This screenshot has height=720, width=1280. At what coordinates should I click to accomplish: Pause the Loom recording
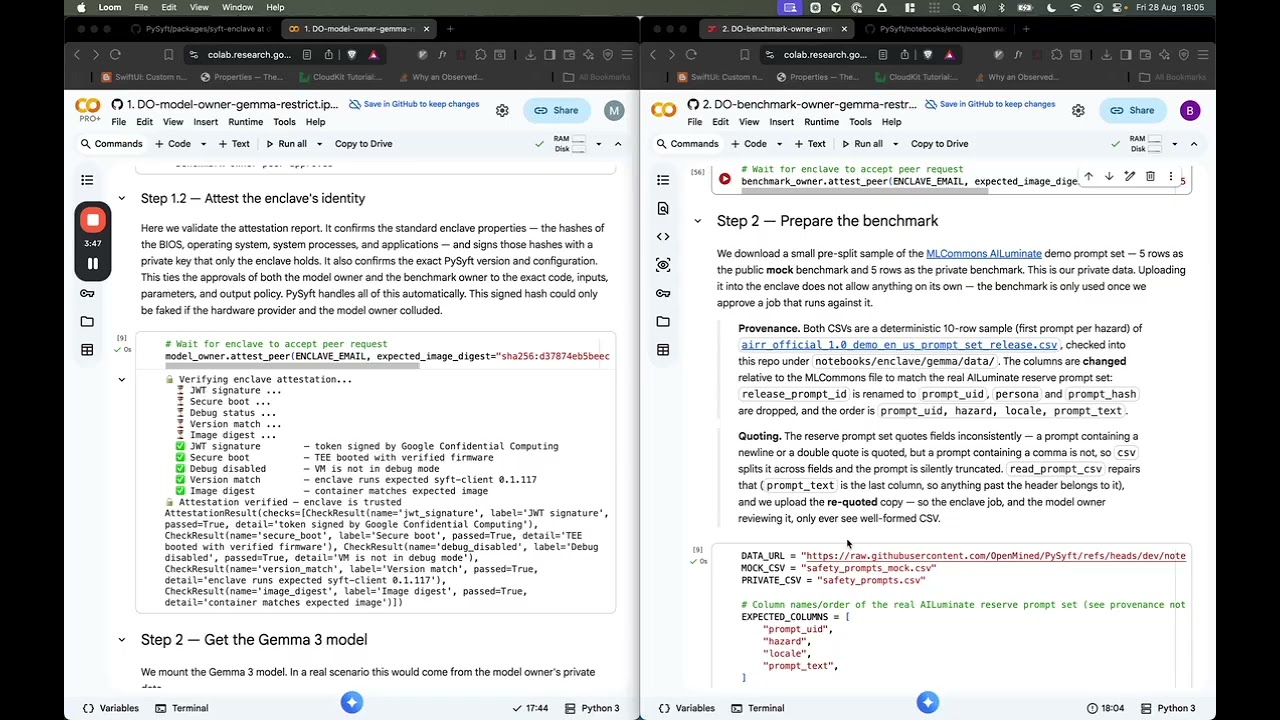tap(92, 264)
